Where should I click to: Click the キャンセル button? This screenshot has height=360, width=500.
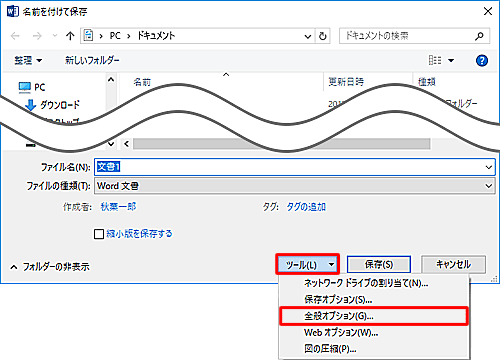pos(453,265)
